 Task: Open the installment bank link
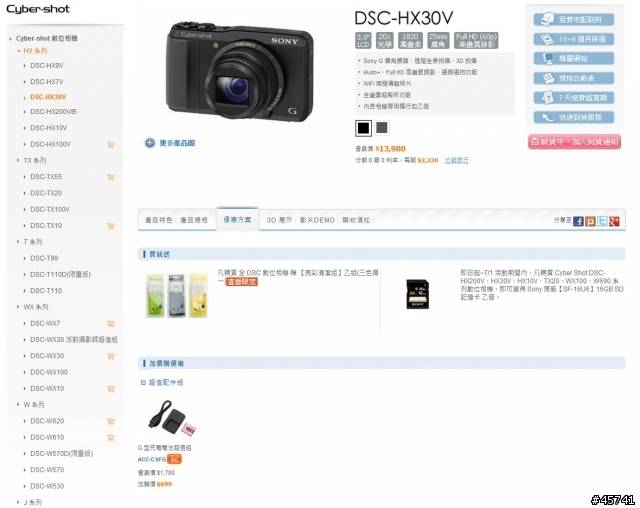pyautogui.click(x=456, y=160)
